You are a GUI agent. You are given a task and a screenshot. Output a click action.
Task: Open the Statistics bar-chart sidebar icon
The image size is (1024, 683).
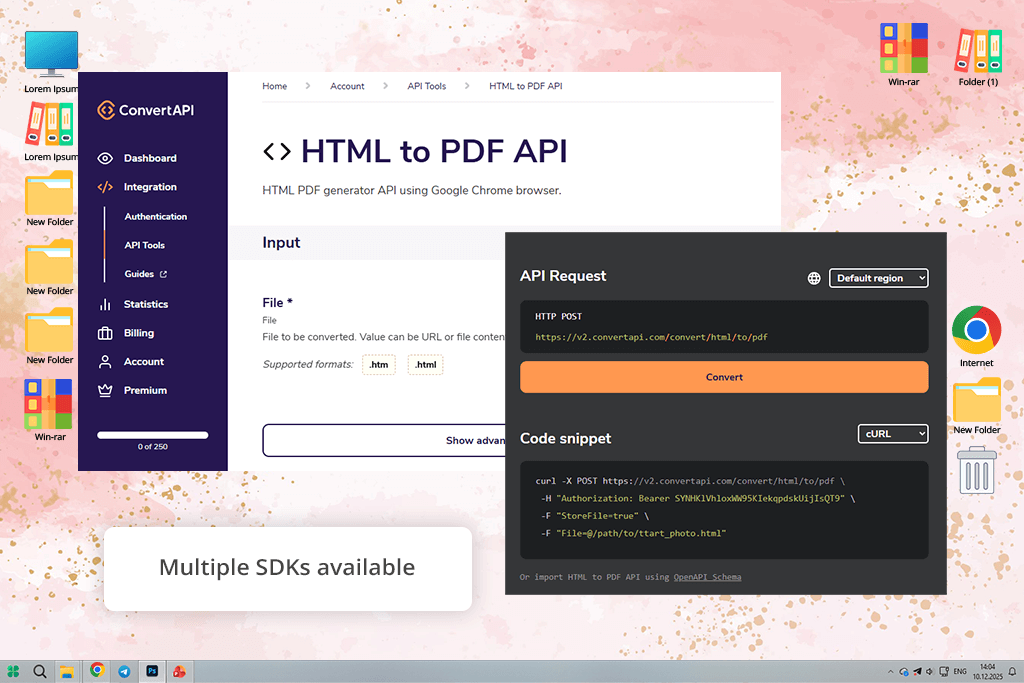click(105, 304)
